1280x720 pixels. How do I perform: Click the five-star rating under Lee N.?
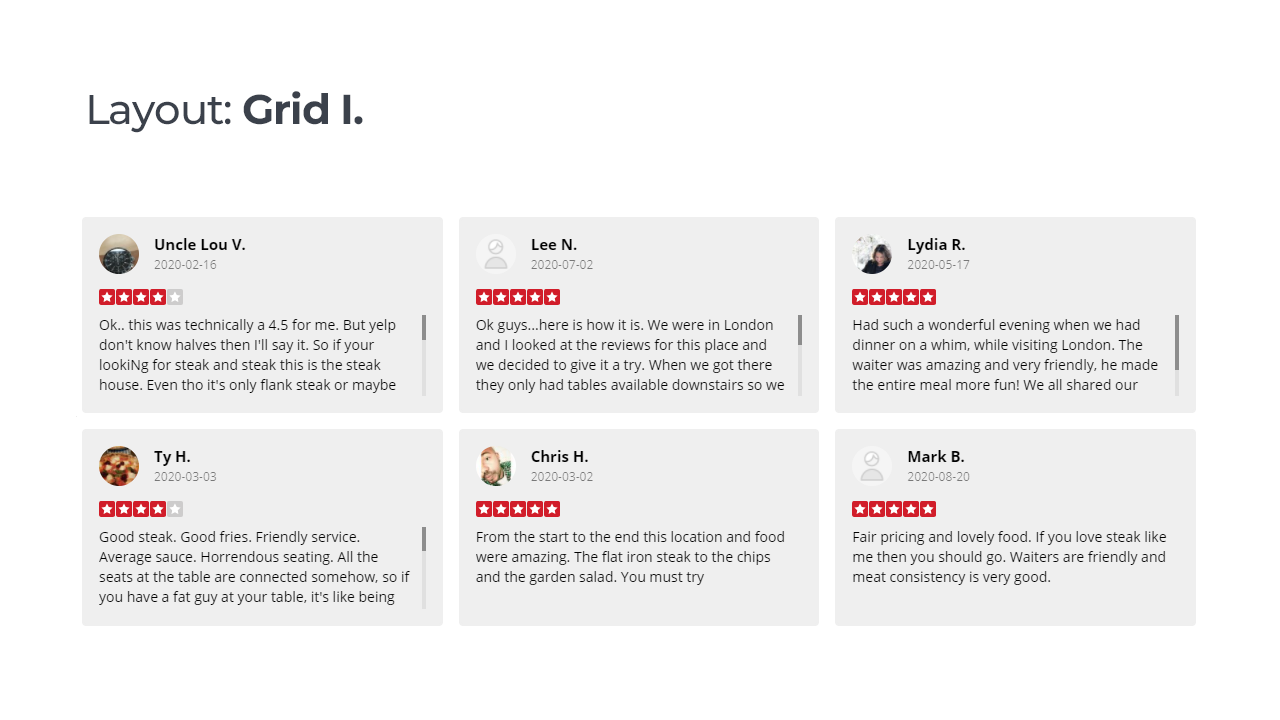[518, 297]
